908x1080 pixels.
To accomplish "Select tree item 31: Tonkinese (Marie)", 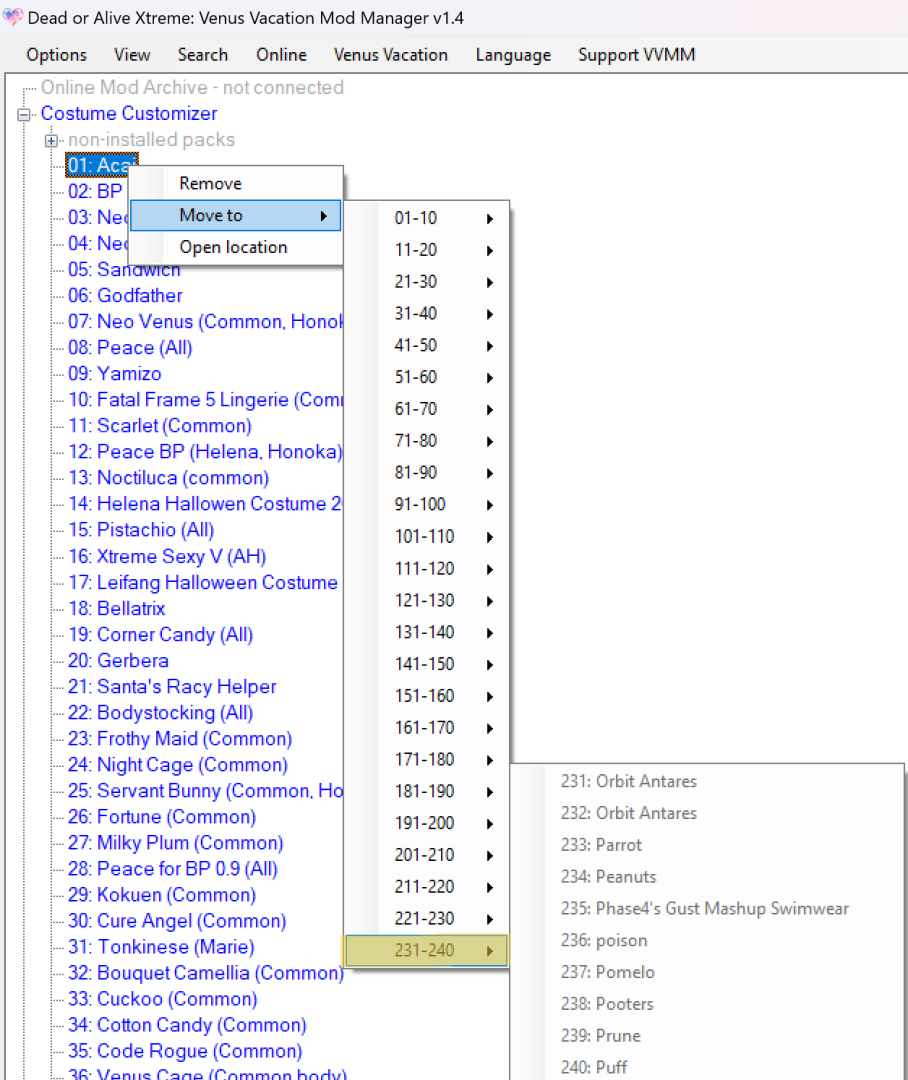I will click(161, 948).
